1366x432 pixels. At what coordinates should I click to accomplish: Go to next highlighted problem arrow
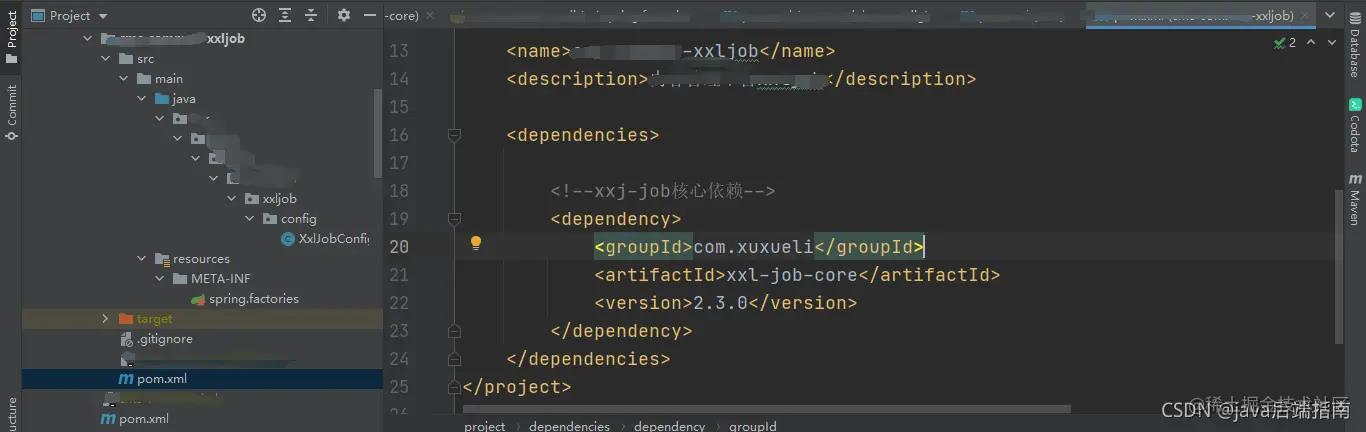pos(1332,43)
